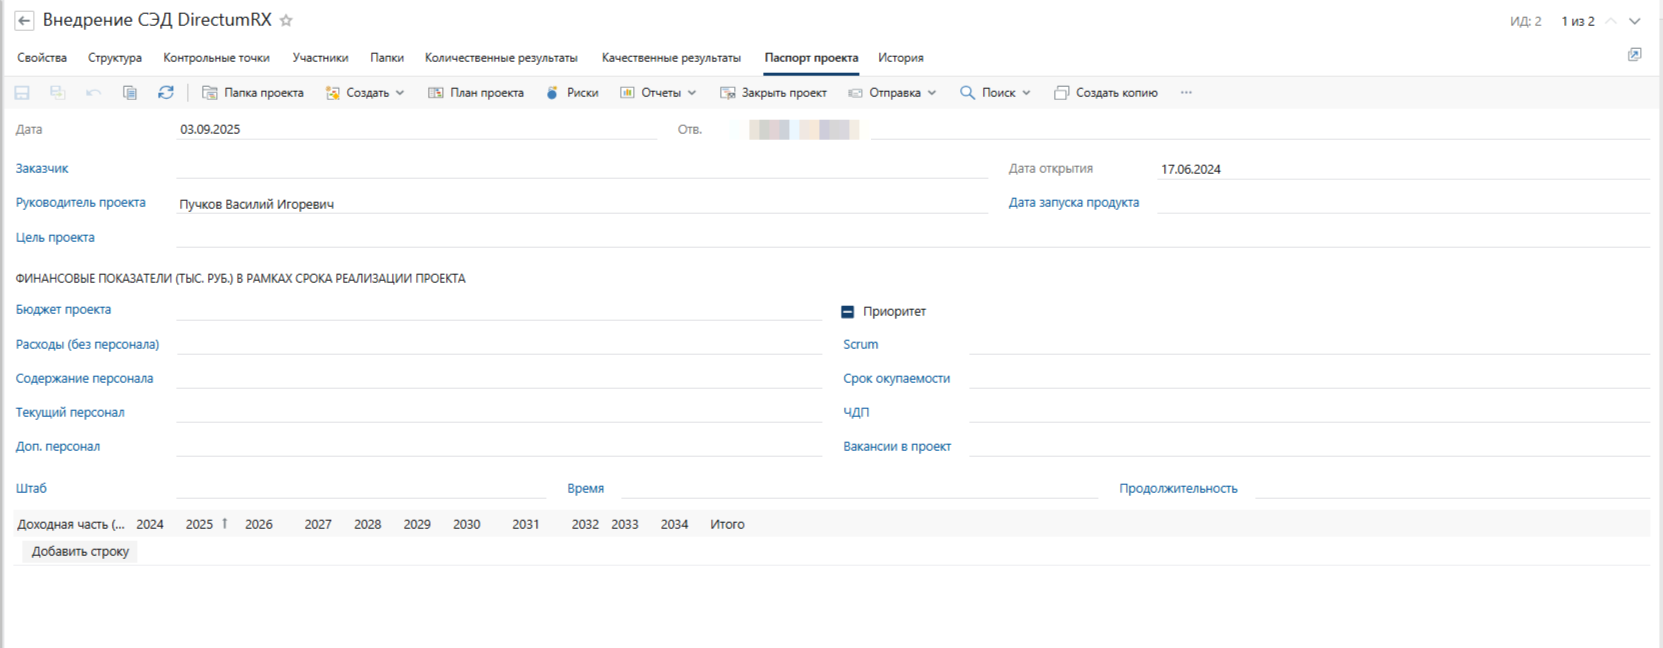Click the copy document icon in toolbar
Image resolution: width=1663 pixels, height=648 pixels.
point(130,93)
